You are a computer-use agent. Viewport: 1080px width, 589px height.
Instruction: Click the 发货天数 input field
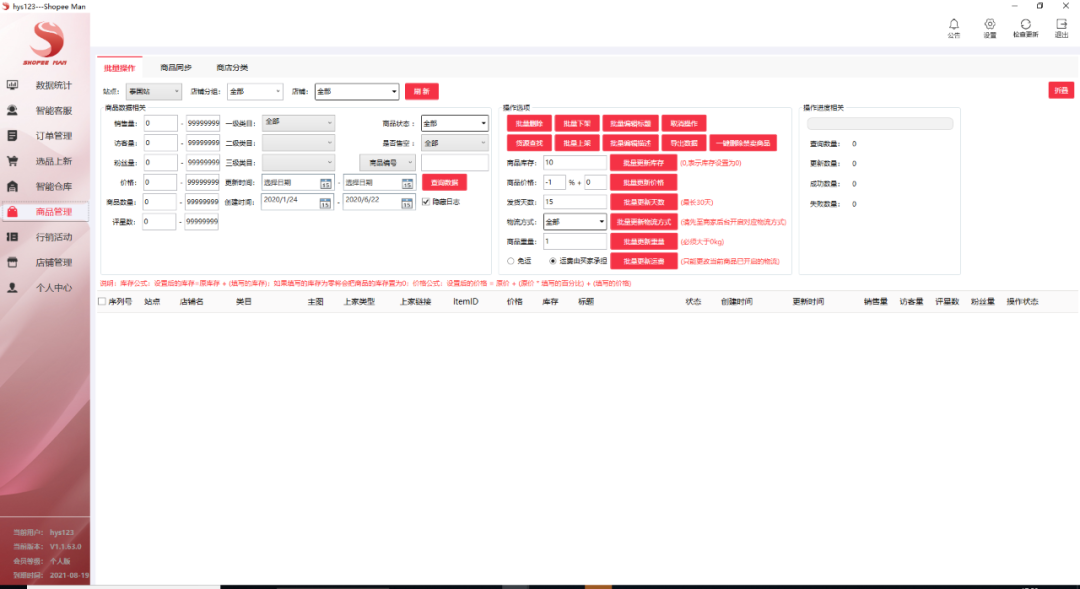click(x=574, y=202)
